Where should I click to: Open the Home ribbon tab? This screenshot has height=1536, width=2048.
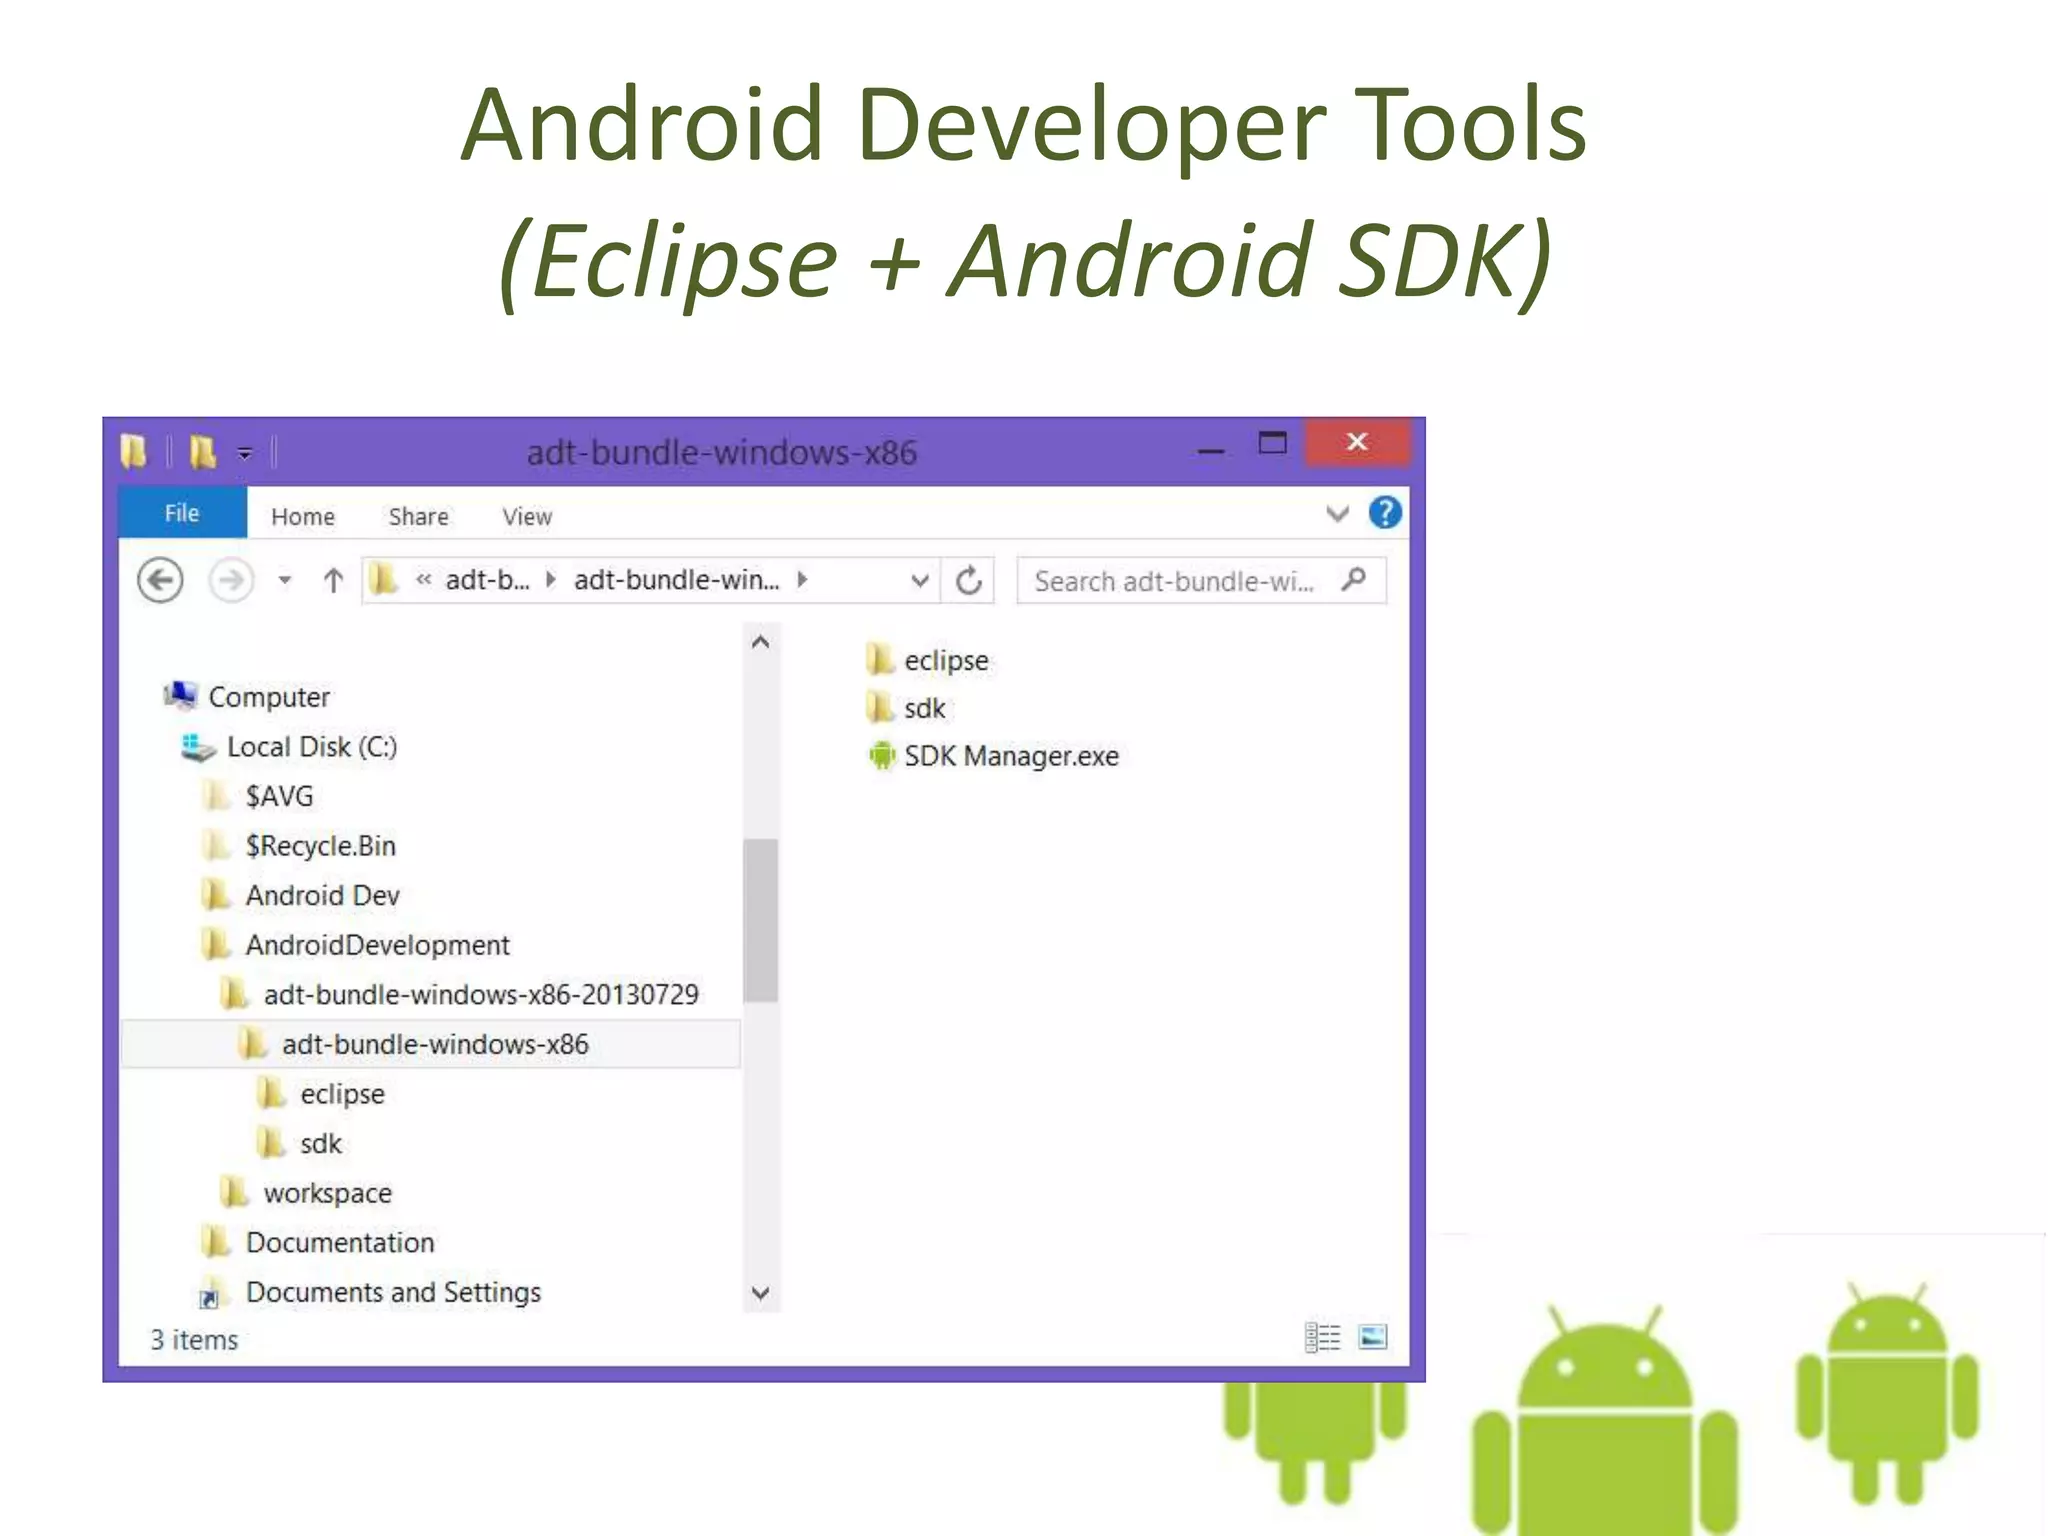303,516
